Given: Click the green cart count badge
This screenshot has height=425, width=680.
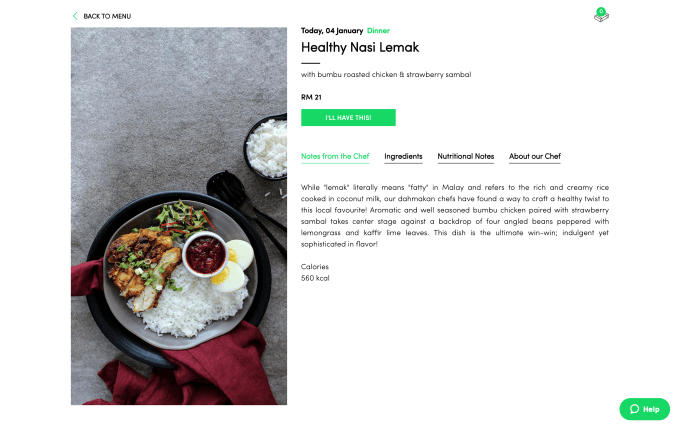Looking at the screenshot, I should (x=601, y=11).
